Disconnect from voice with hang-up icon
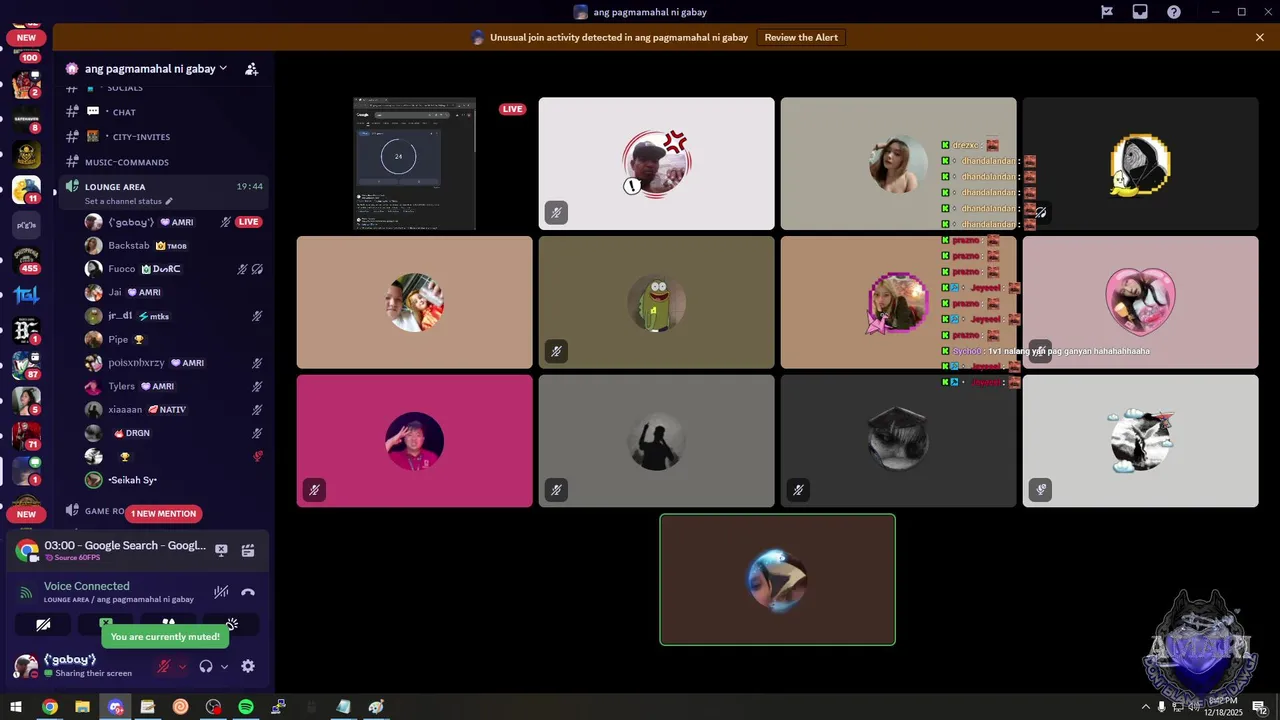The height and width of the screenshot is (720, 1280). coord(248,592)
